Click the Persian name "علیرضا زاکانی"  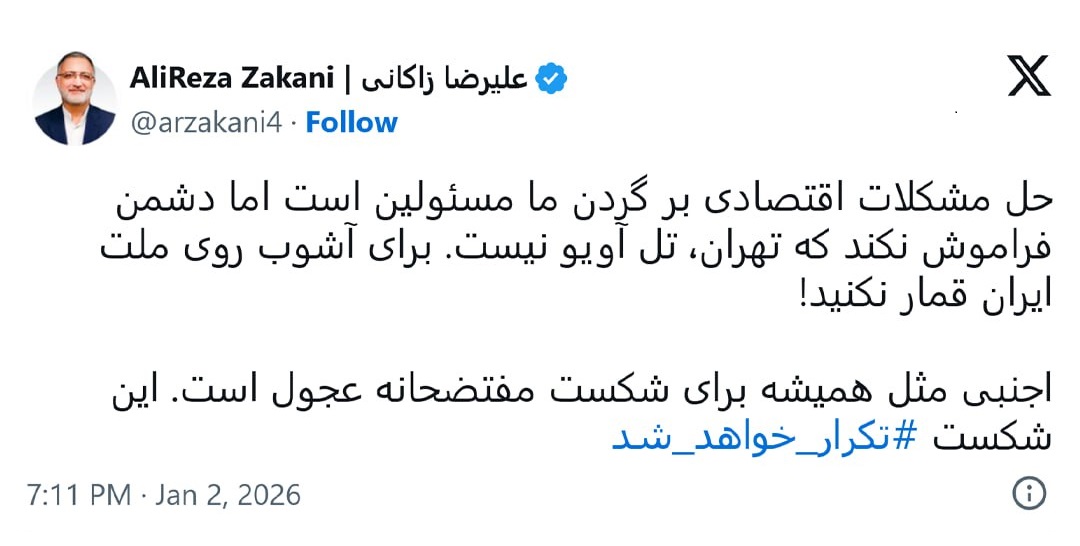click(x=442, y=78)
